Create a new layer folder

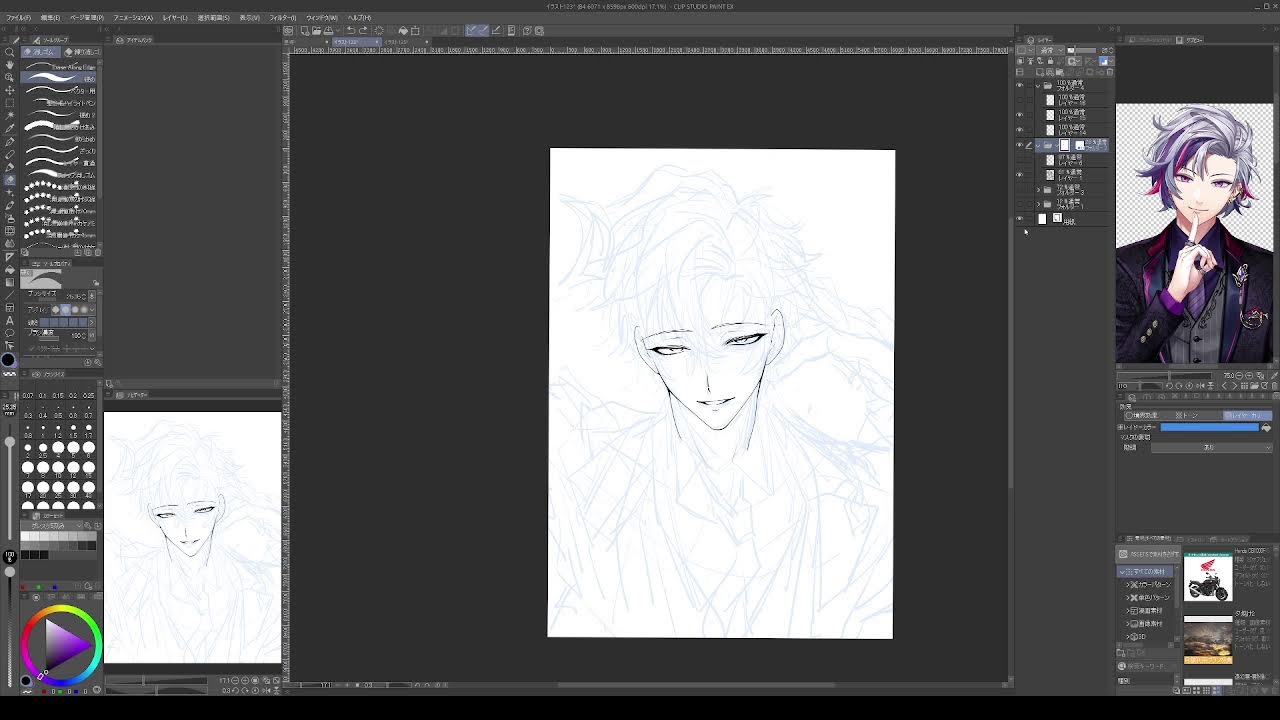[1060, 72]
